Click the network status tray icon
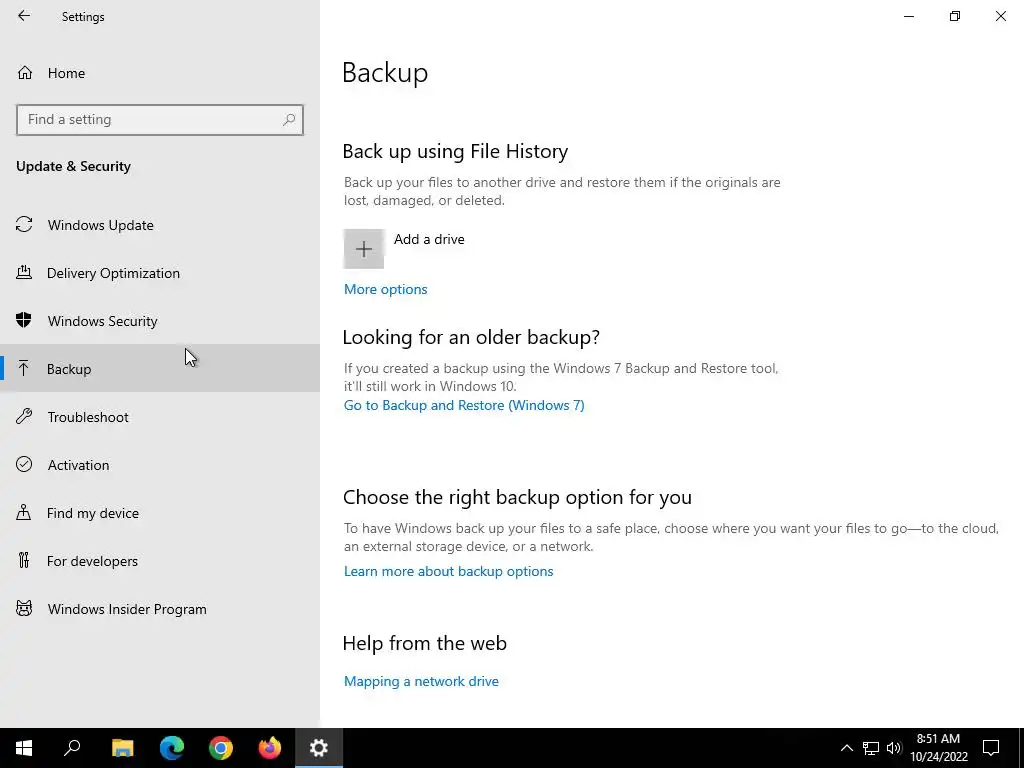Viewport: 1024px width, 768px height. pos(871,748)
